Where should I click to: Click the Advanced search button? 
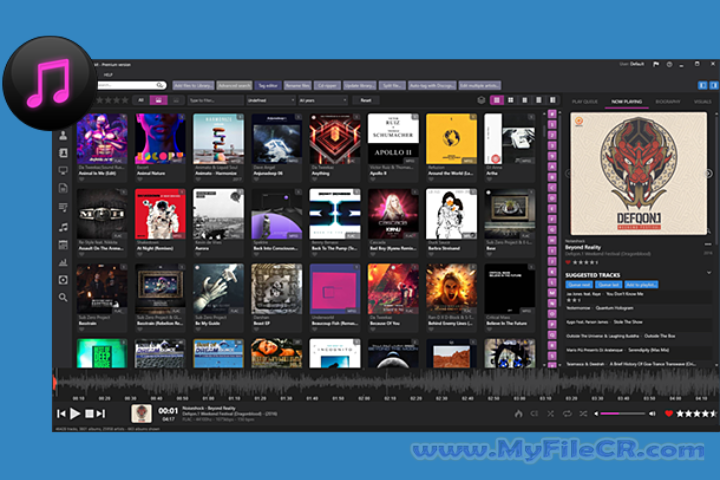[x=234, y=85]
